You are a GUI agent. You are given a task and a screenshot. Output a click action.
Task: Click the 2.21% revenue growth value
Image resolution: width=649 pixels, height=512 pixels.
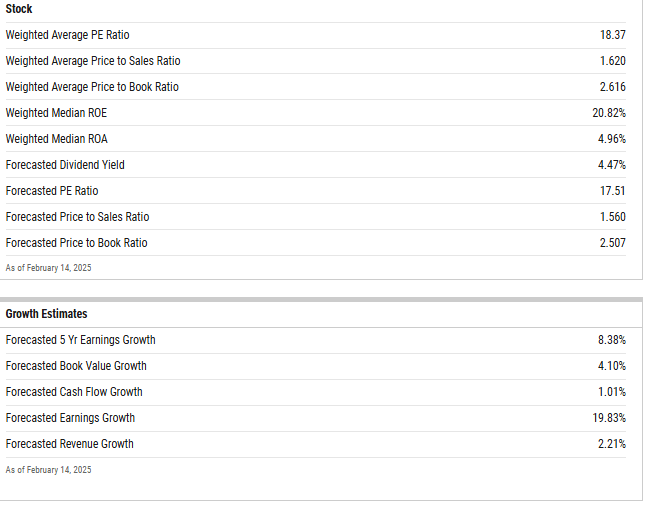pos(612,444)
